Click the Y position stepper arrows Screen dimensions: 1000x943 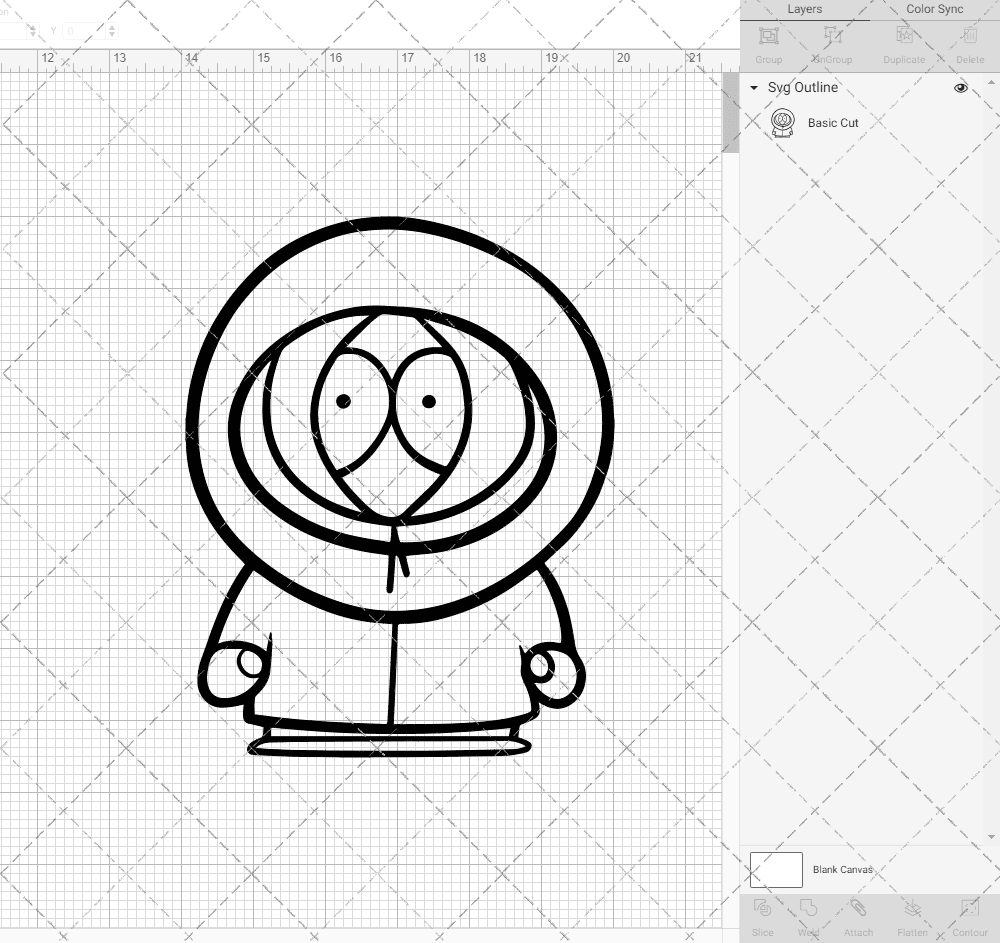pyautogui.click(x=112, y=31)
